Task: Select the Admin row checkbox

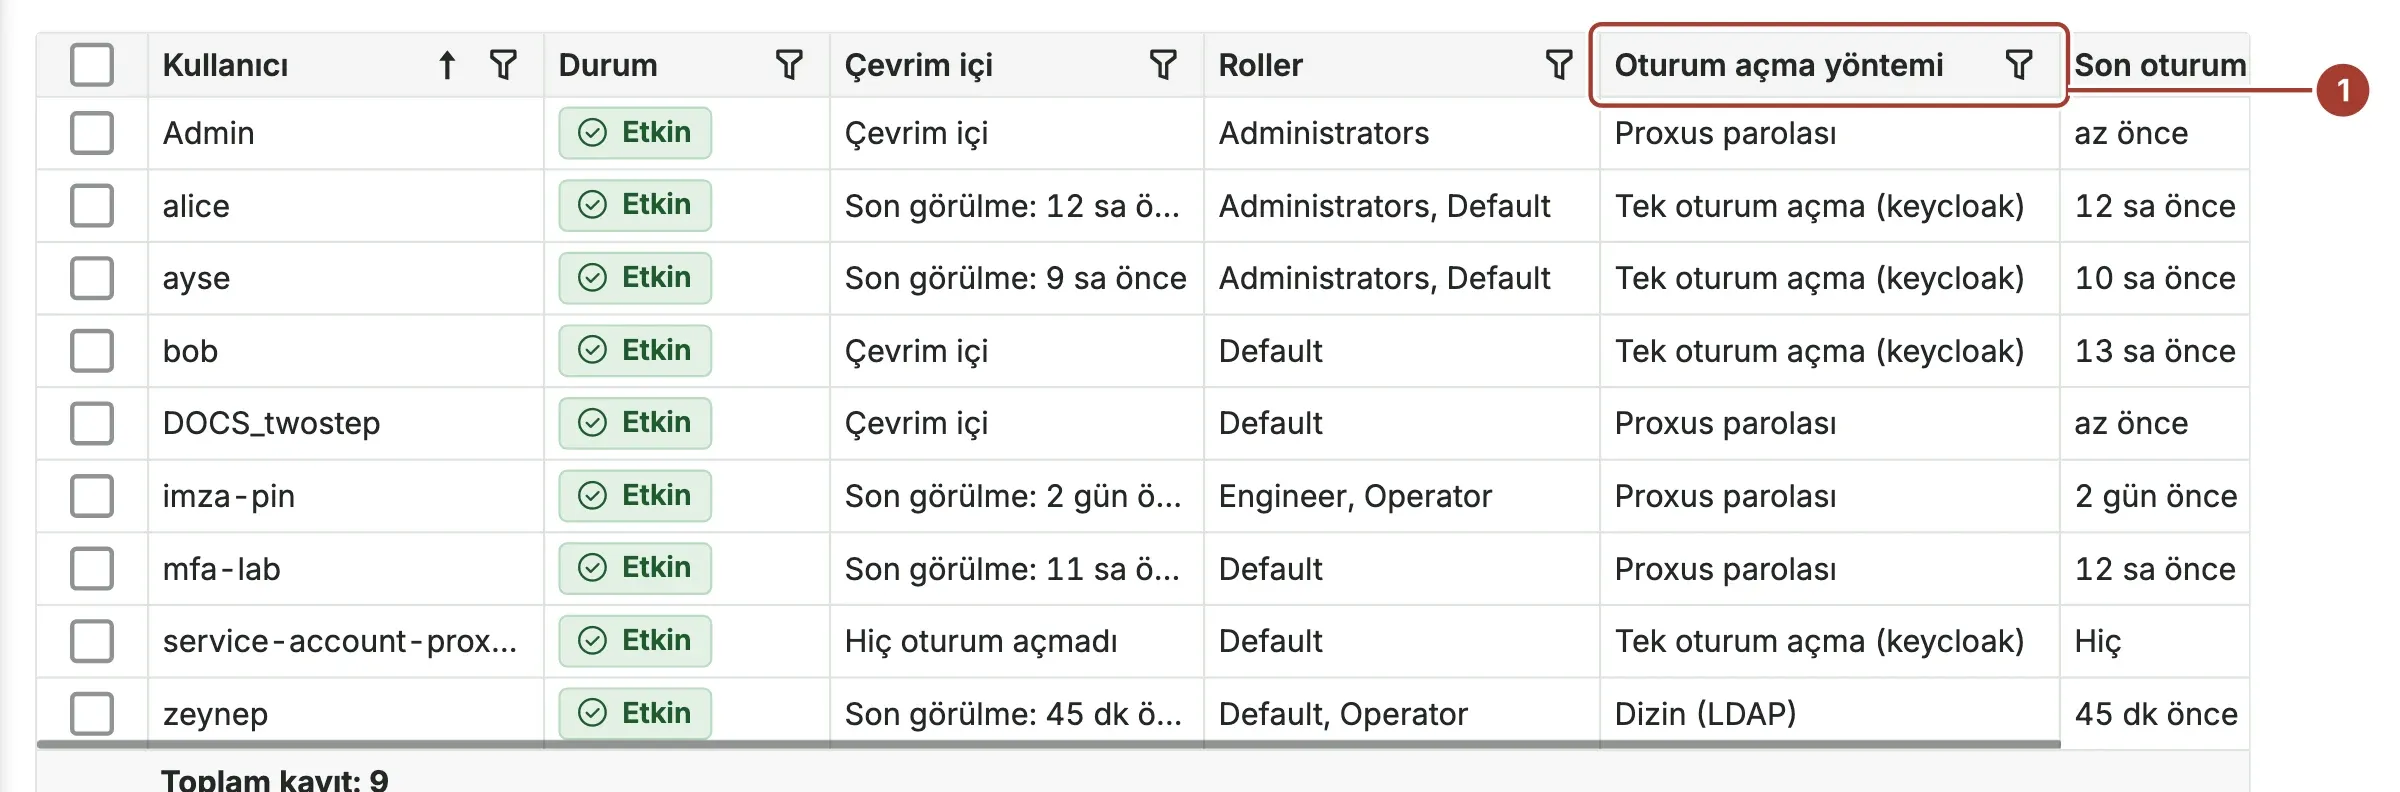Action: 92,133
